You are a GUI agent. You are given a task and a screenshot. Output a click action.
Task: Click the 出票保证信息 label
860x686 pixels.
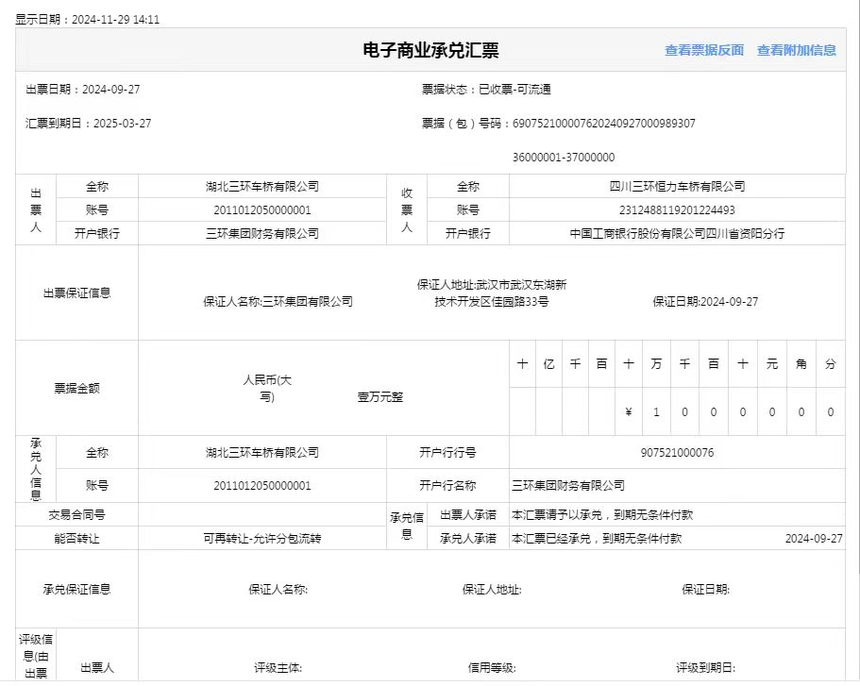pos(77,293)
